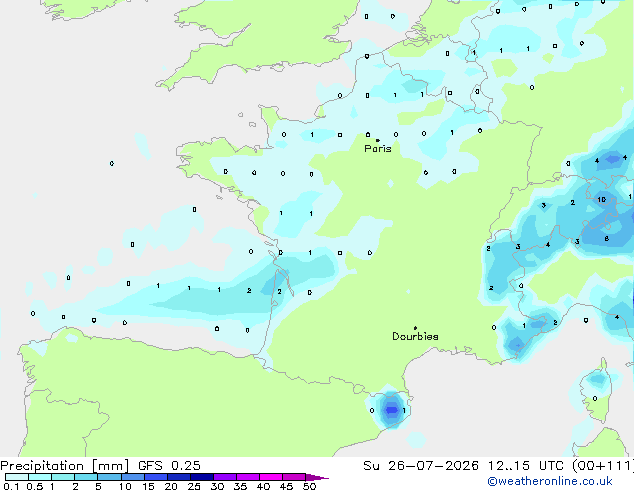Click the 35 mm legend color swatch
The width and height of the screenshot is (634, 490).
247,477
